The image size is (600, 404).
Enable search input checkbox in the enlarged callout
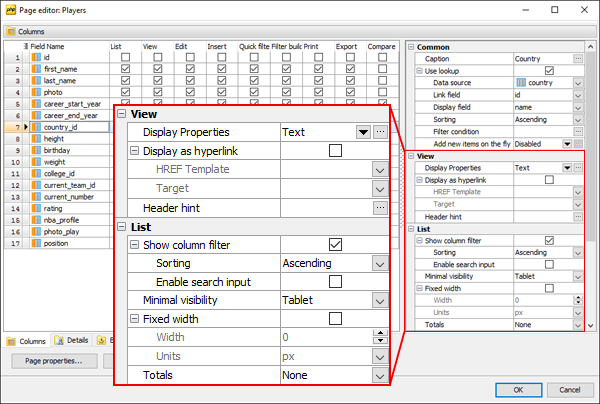point(335,282)
